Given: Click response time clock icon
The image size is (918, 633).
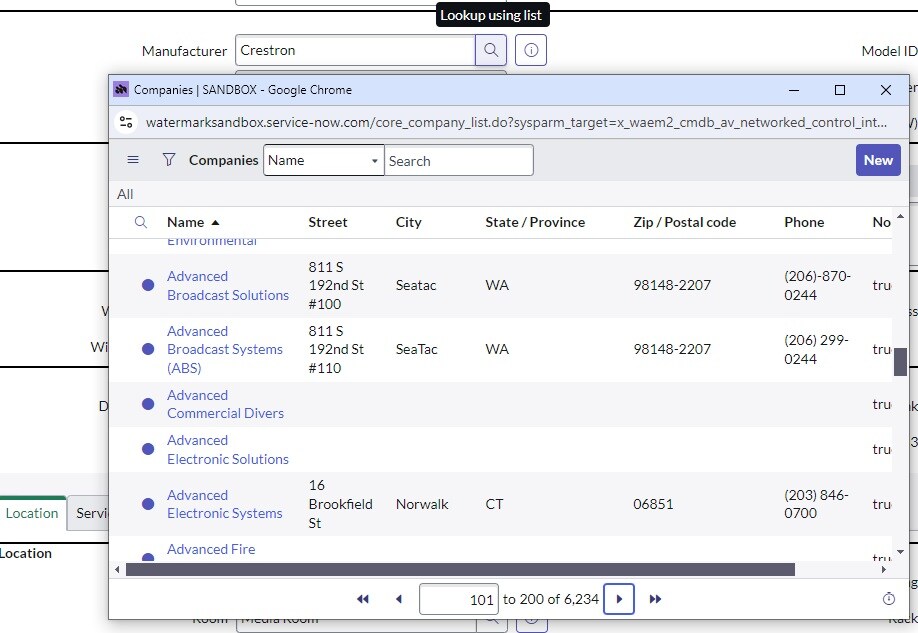Looking at the screenshot, I should pyautogui.click(x=889, y=598).
